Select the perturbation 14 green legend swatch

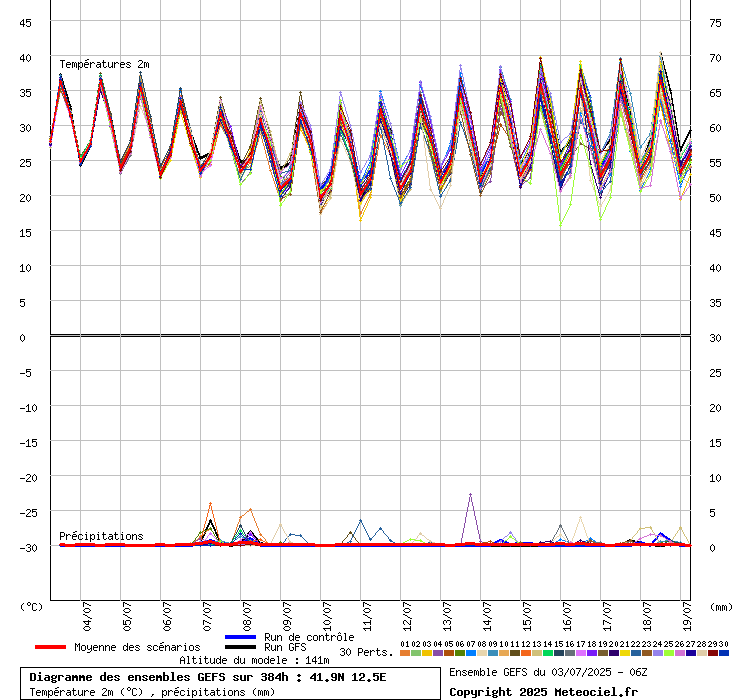(x=547, y=653)
